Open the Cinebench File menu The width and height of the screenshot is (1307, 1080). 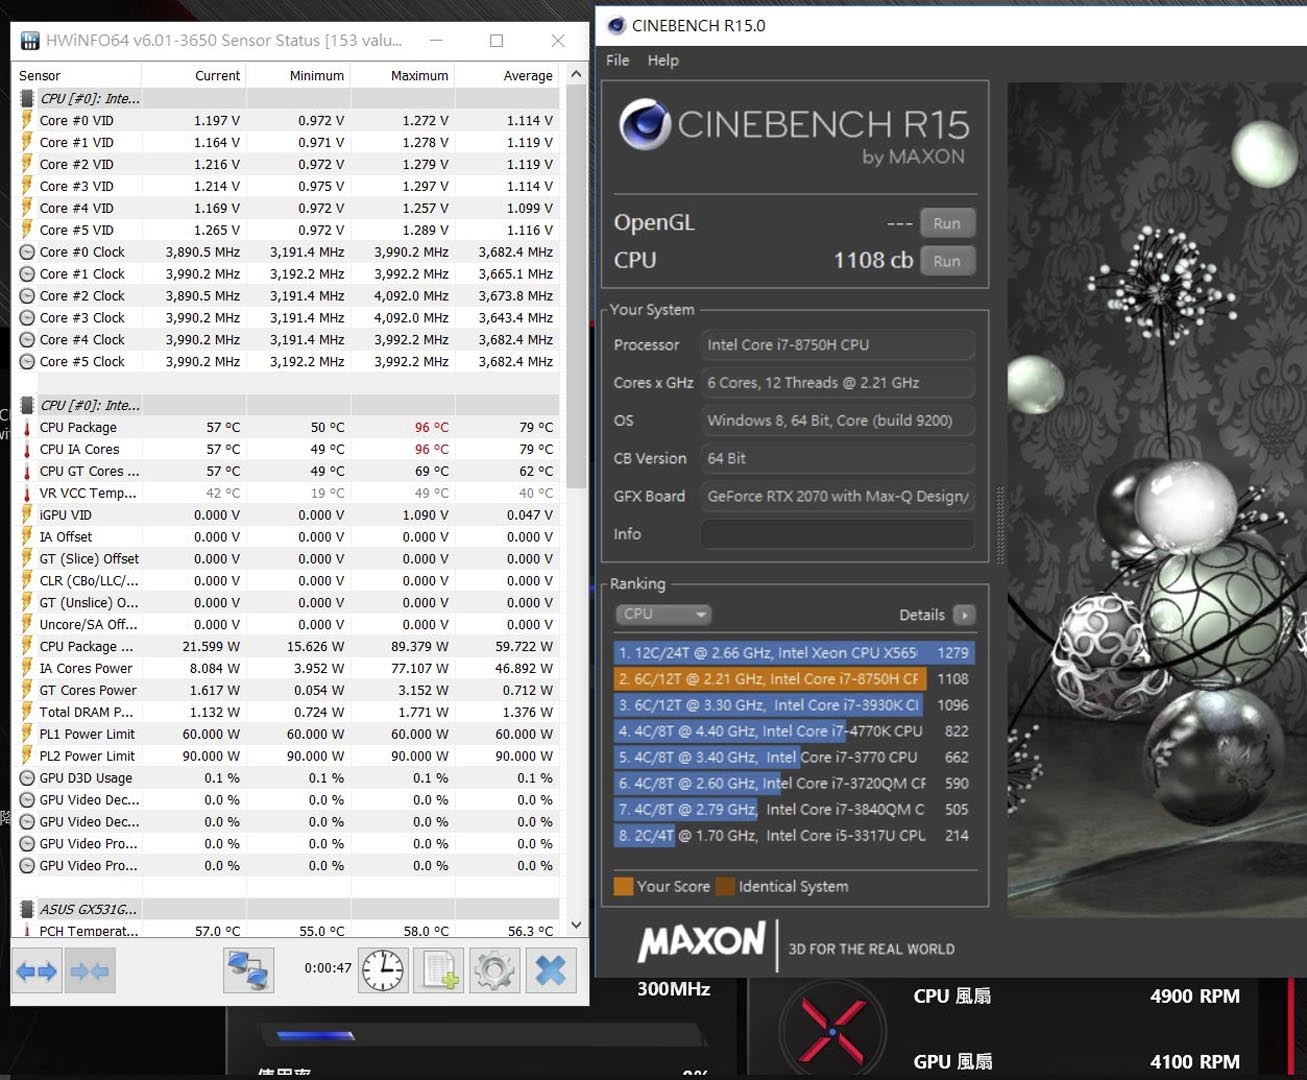[x=618, y=60]
